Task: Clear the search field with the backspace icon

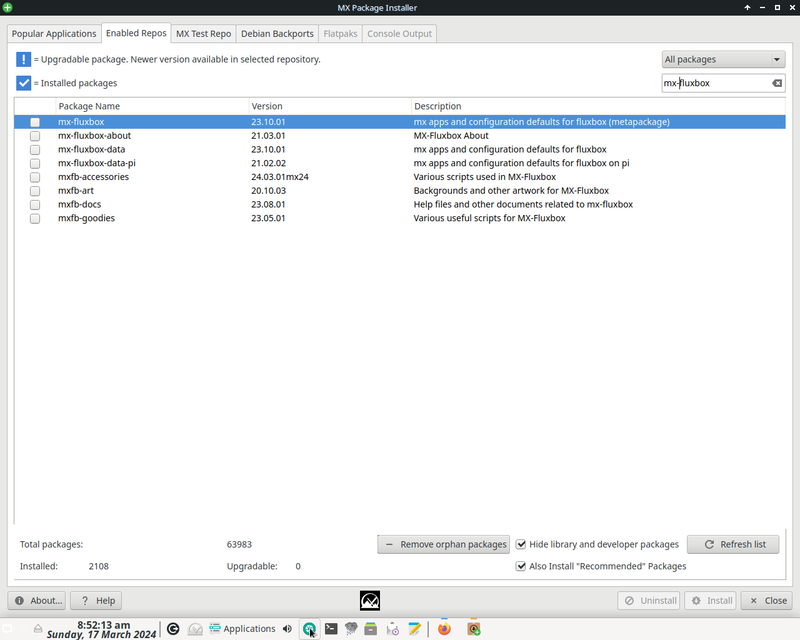Action: [x=777, y=83]
